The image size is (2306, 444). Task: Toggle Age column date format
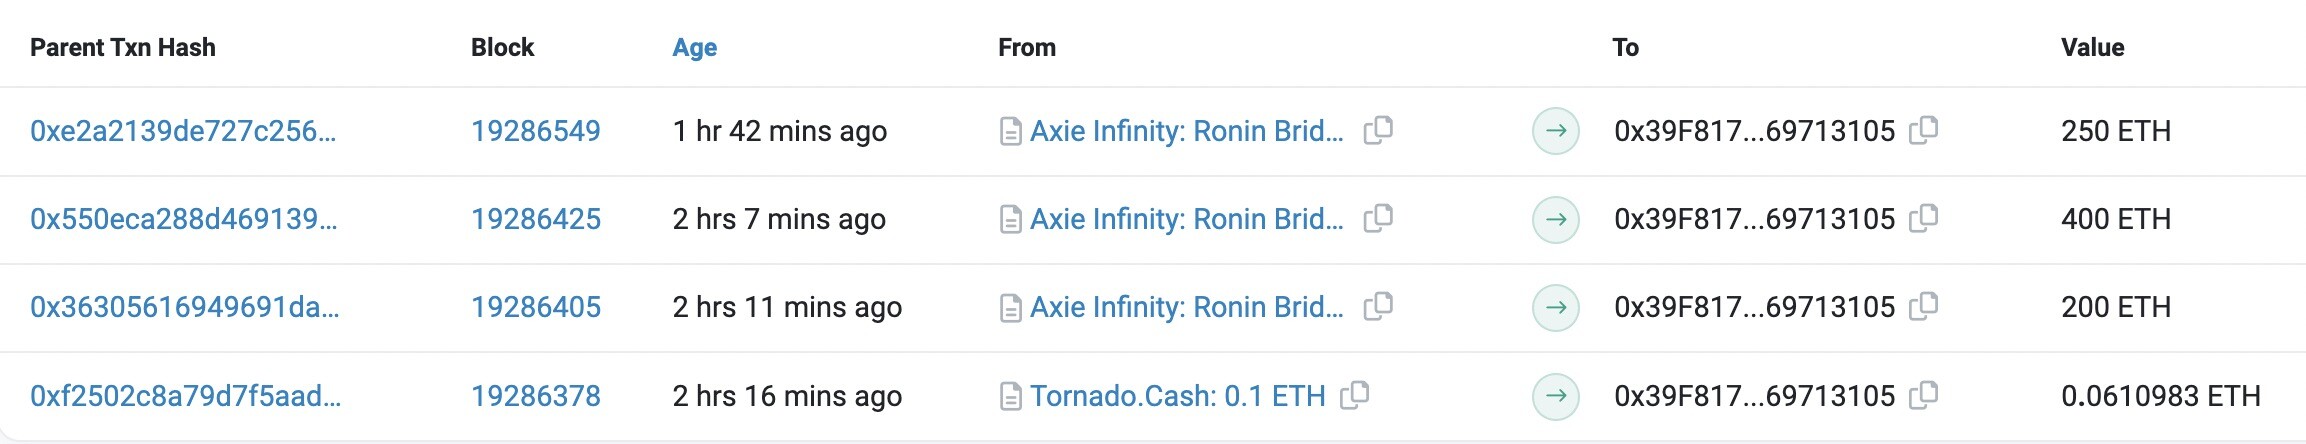point(695,47)
